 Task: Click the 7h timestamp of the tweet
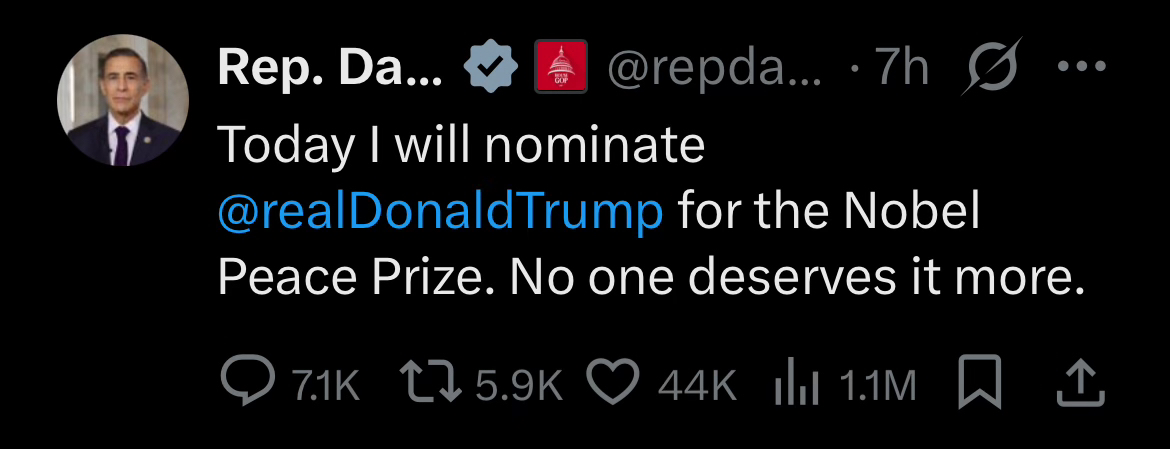(902, 69)
